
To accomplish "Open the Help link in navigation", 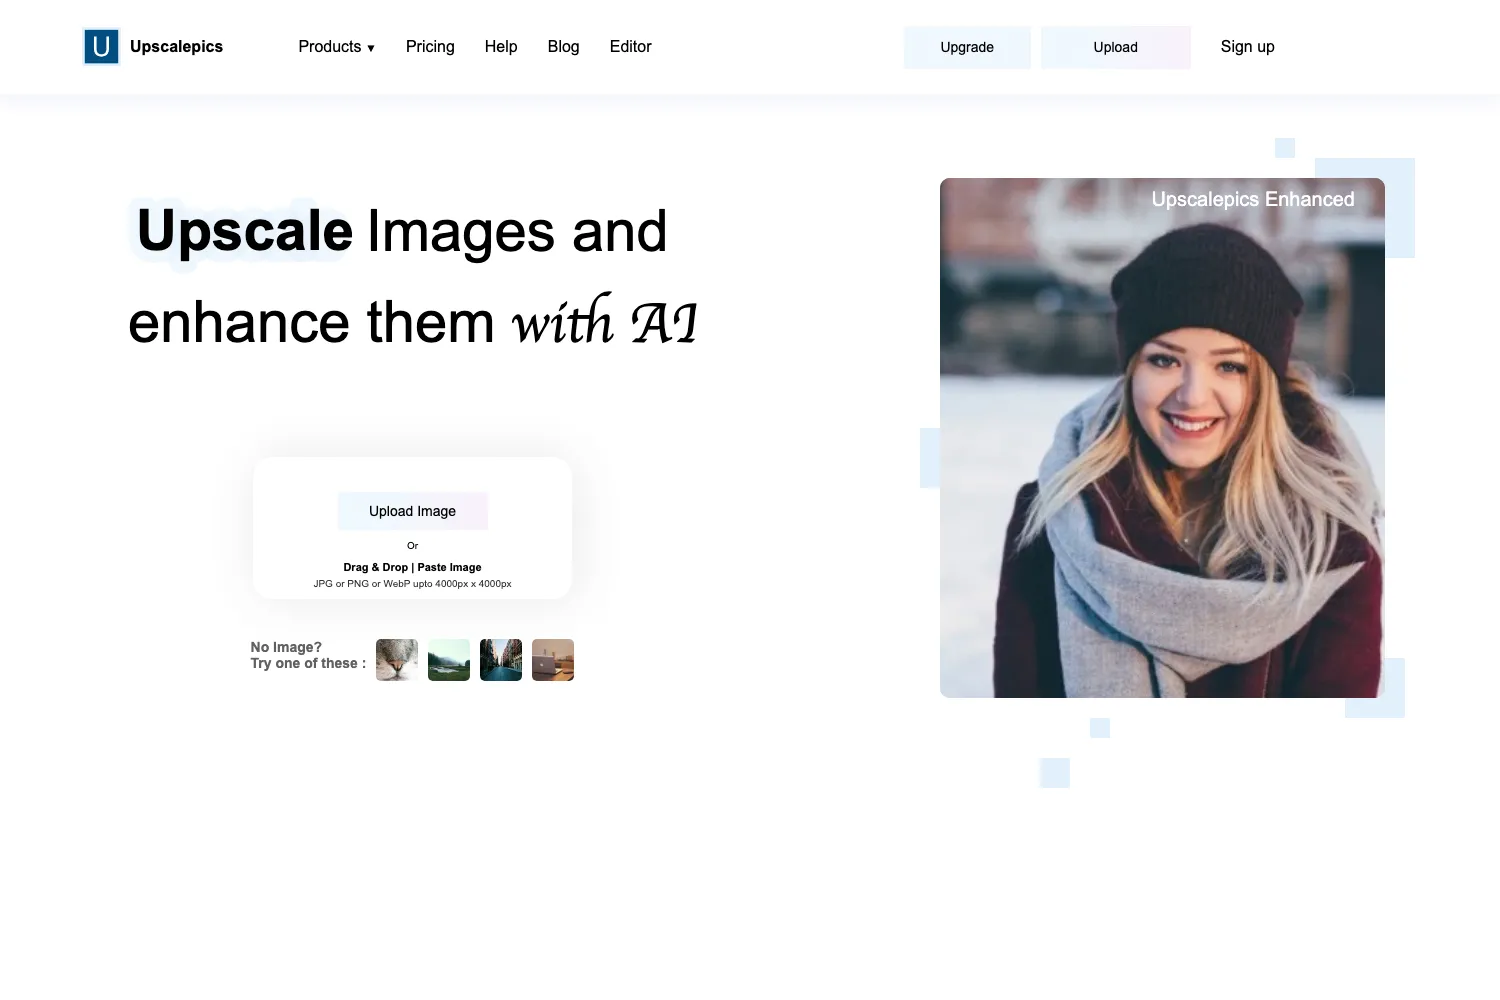I will (x=501, y=47).
